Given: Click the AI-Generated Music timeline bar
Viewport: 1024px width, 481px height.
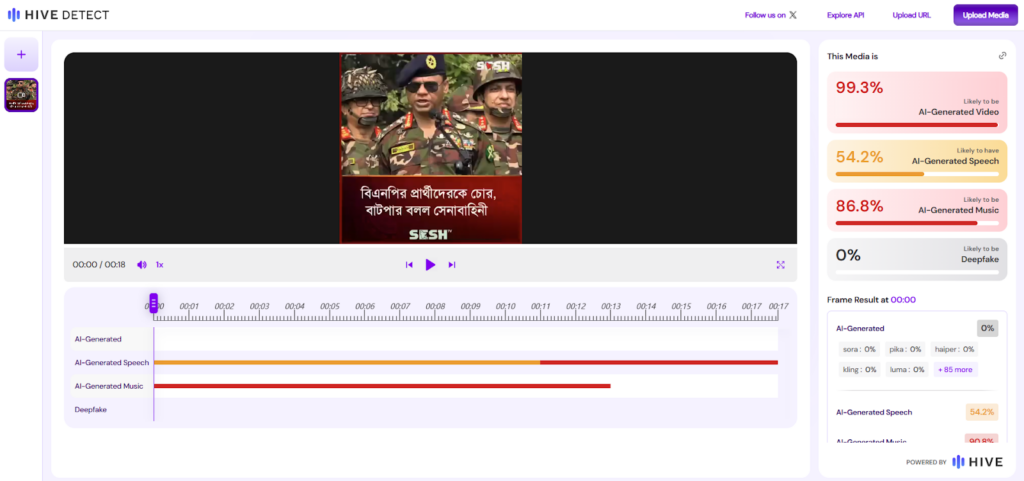Looking at the screenshot, I should (381, 385).
